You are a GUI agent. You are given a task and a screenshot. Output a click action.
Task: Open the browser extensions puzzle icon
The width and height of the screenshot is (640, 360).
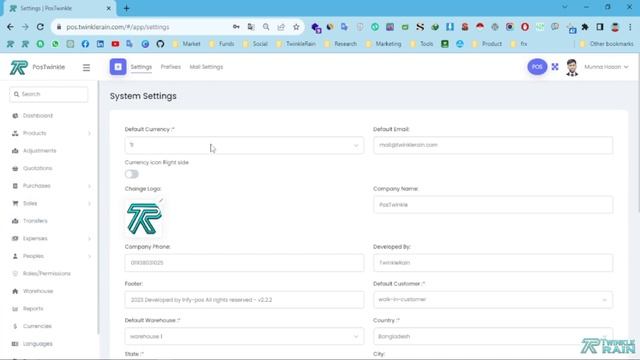tap(585, 27)
